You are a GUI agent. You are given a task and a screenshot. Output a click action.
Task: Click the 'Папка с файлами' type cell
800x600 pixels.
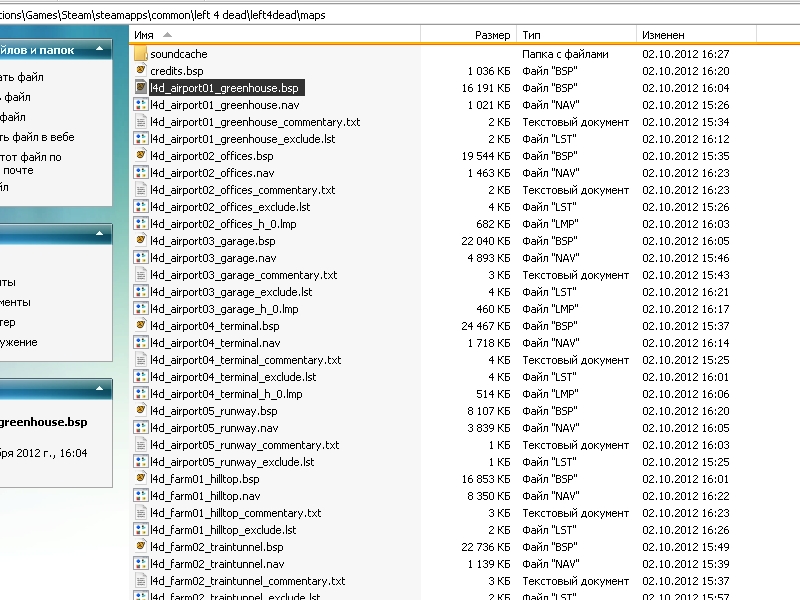click(x=565, y=54)
